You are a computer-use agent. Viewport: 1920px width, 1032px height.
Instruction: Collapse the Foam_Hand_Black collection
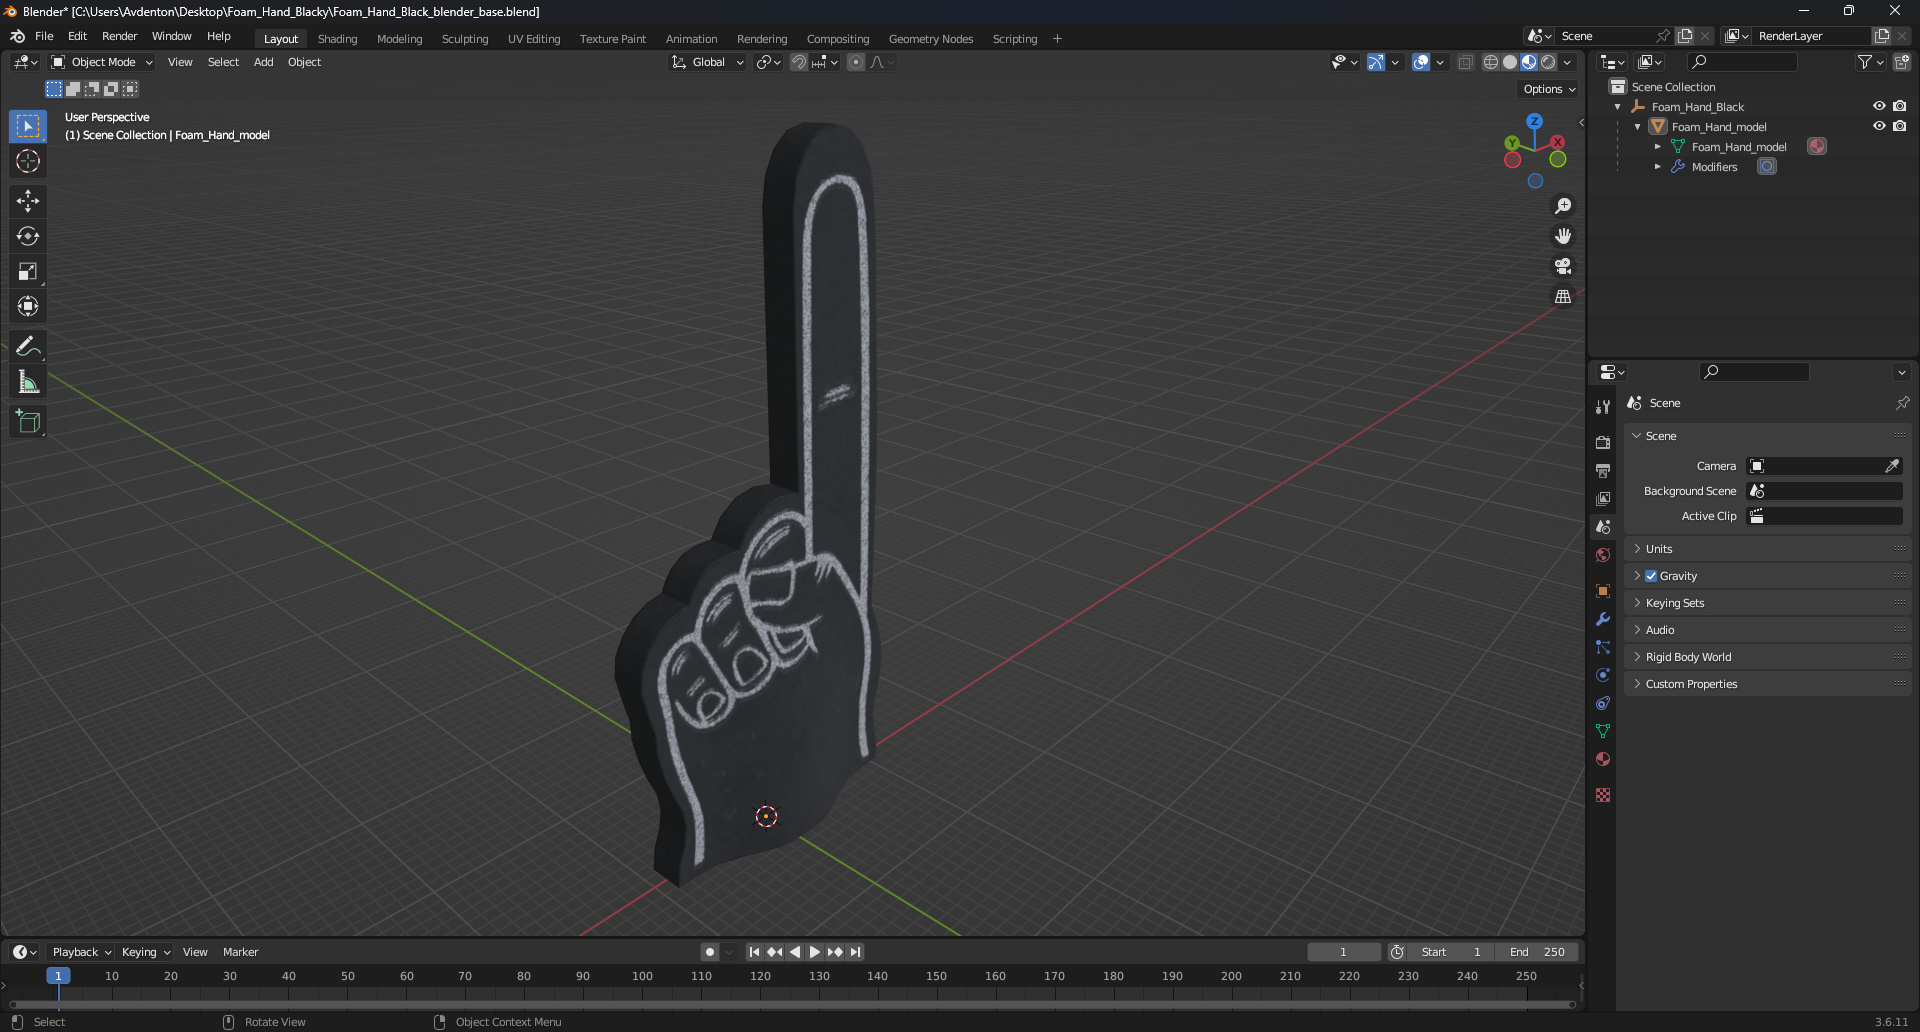tap(1617, 107)
